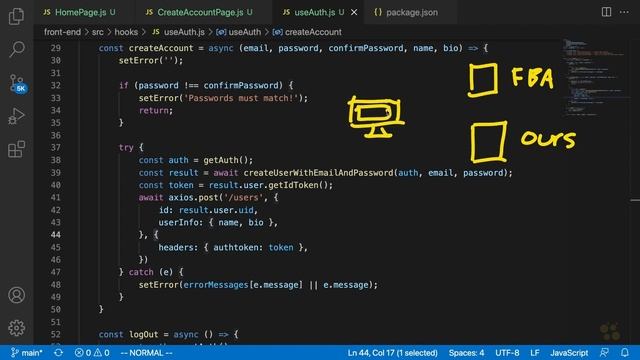The width and height of the screenshot is (640, 360).
Task: Click 'catch' keyword on line 47
Action: [141, 272]
